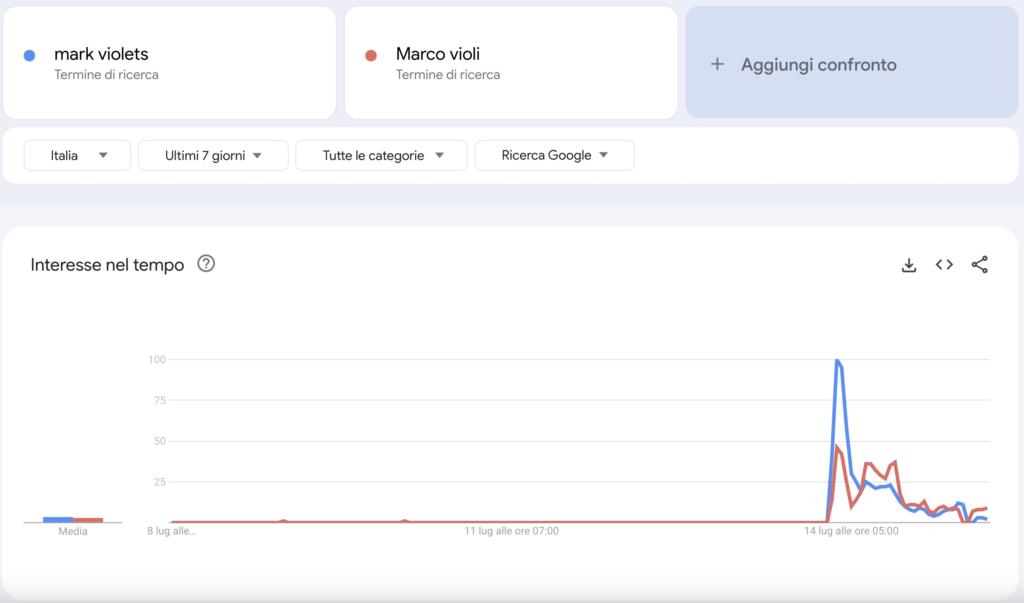The width and height of the screenshot is (1024, 603).
Task: Open the Ricerca Google search type dropdown
Action: click(554, 155)
